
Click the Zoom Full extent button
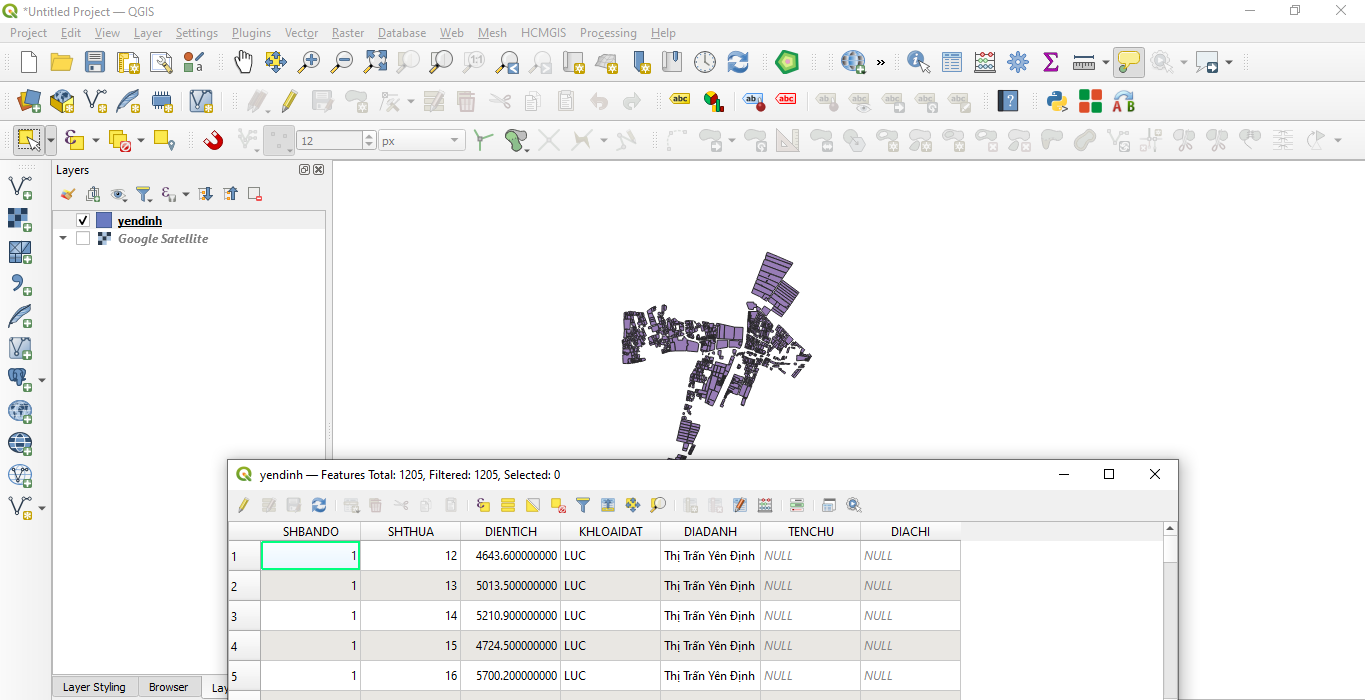(x=375, y=61)
